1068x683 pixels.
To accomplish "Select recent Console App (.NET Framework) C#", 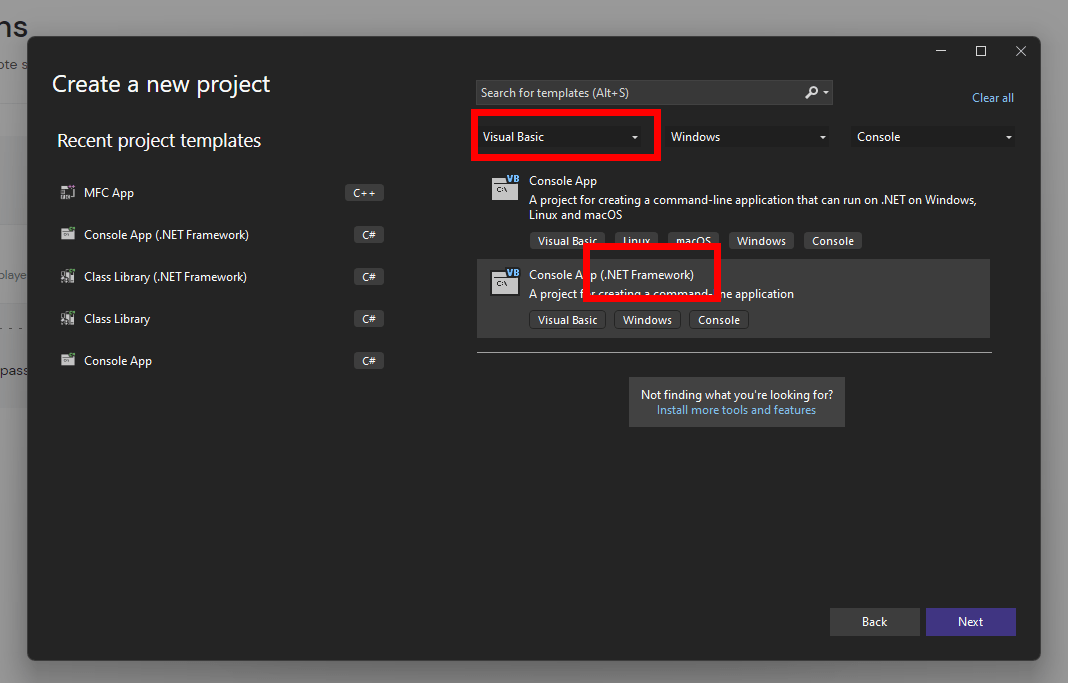I will coord(221,234).
